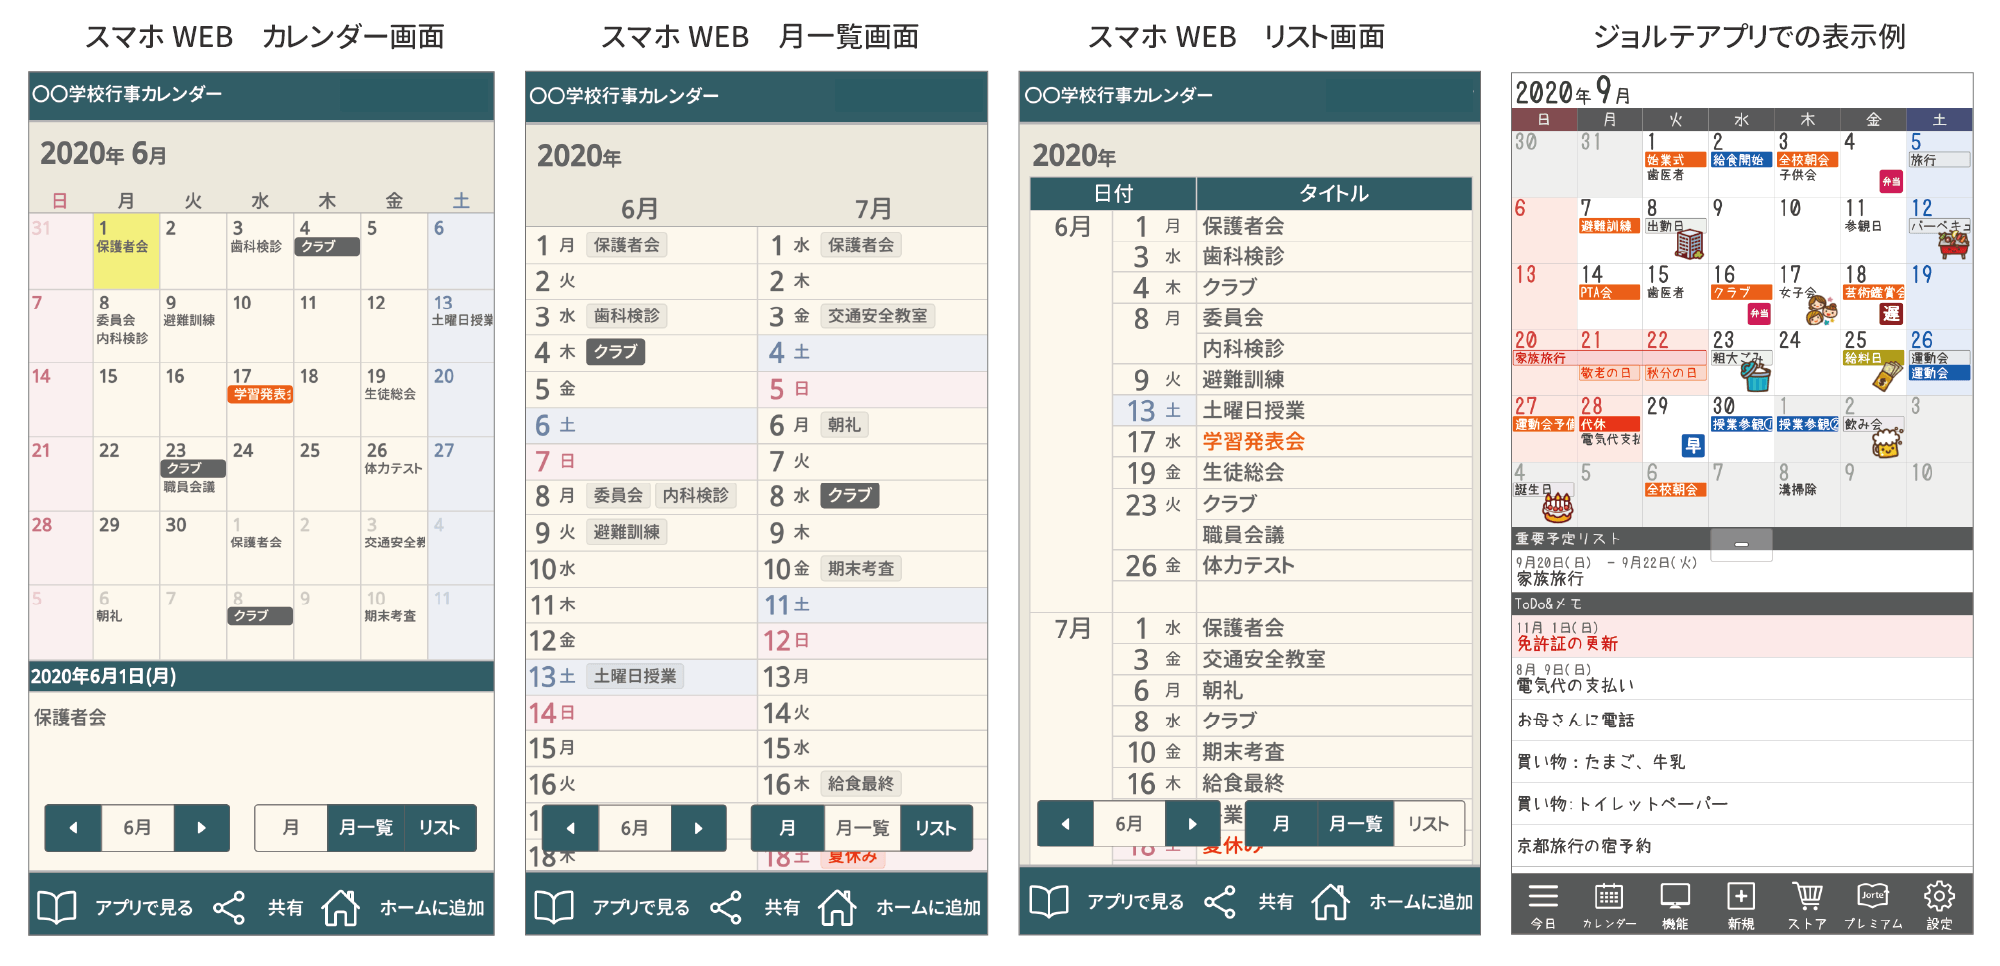
Task: Select 月 month view on list screen
Action: [1280, 823]
